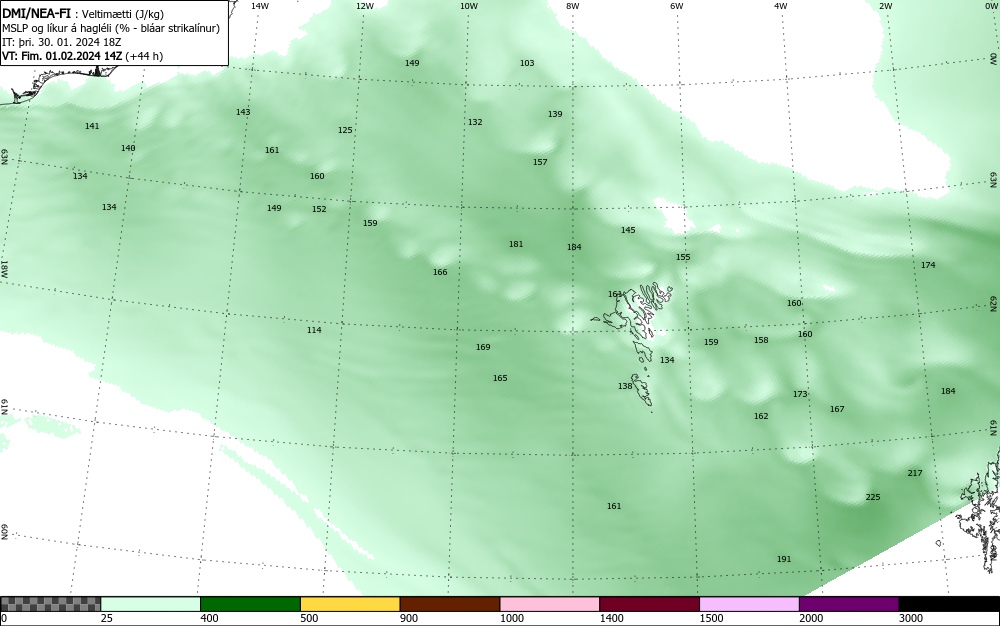Click the light green 25–400 legend swatch

151,604
